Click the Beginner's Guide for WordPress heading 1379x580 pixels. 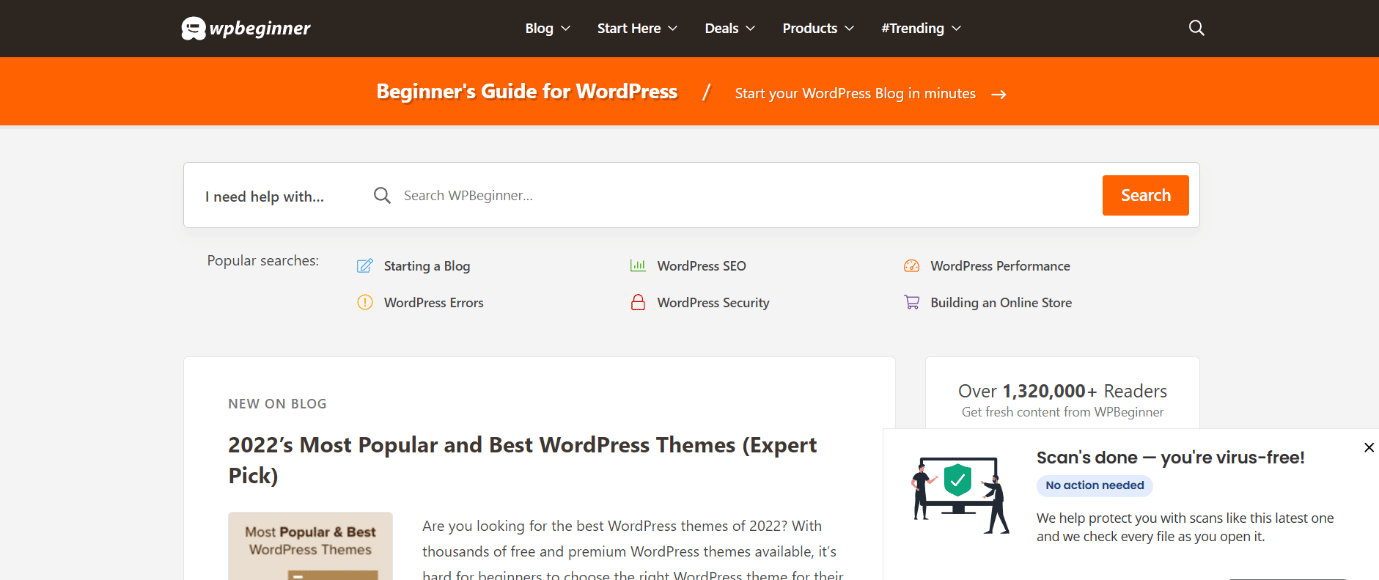coord(527,92)
